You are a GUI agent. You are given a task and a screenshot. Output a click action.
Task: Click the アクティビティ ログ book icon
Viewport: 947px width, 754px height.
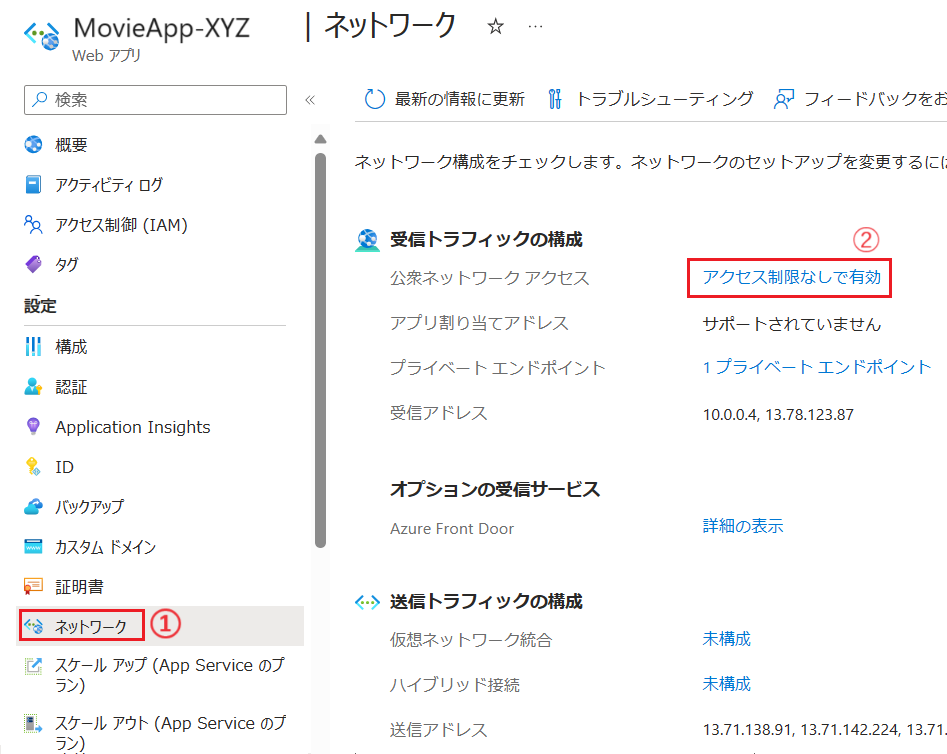point(33,184)
